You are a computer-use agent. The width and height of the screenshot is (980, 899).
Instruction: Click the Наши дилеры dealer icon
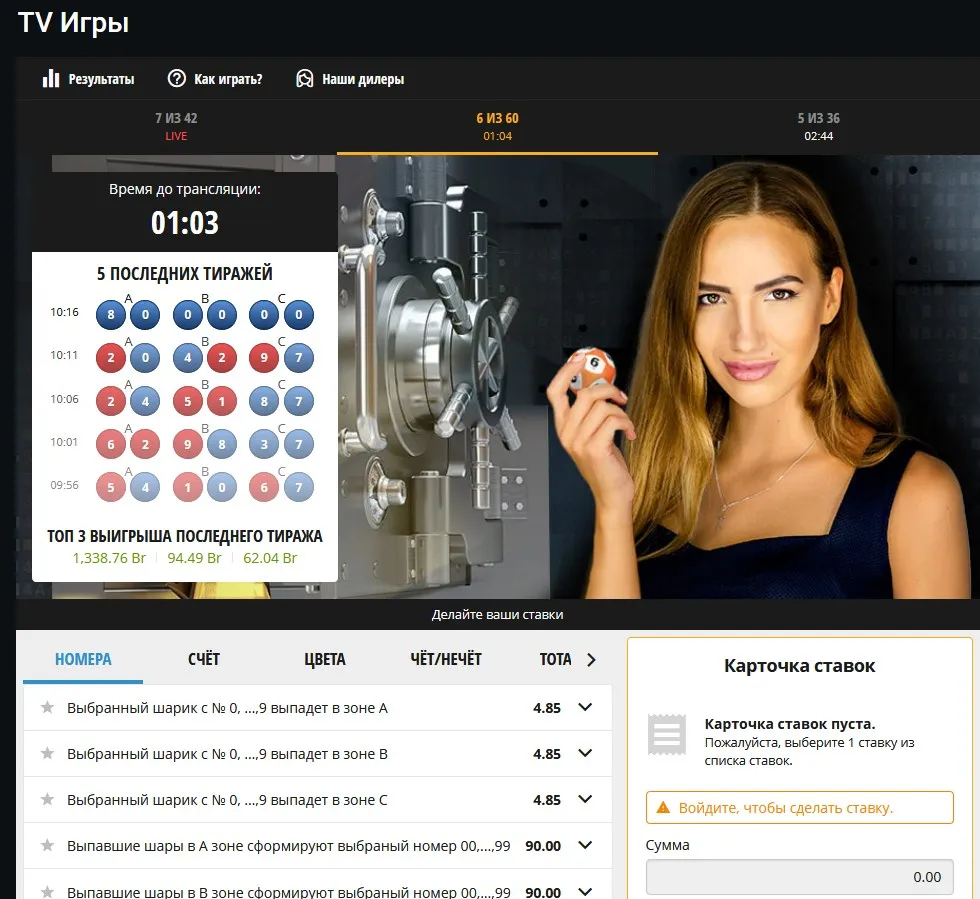(304, 79)
